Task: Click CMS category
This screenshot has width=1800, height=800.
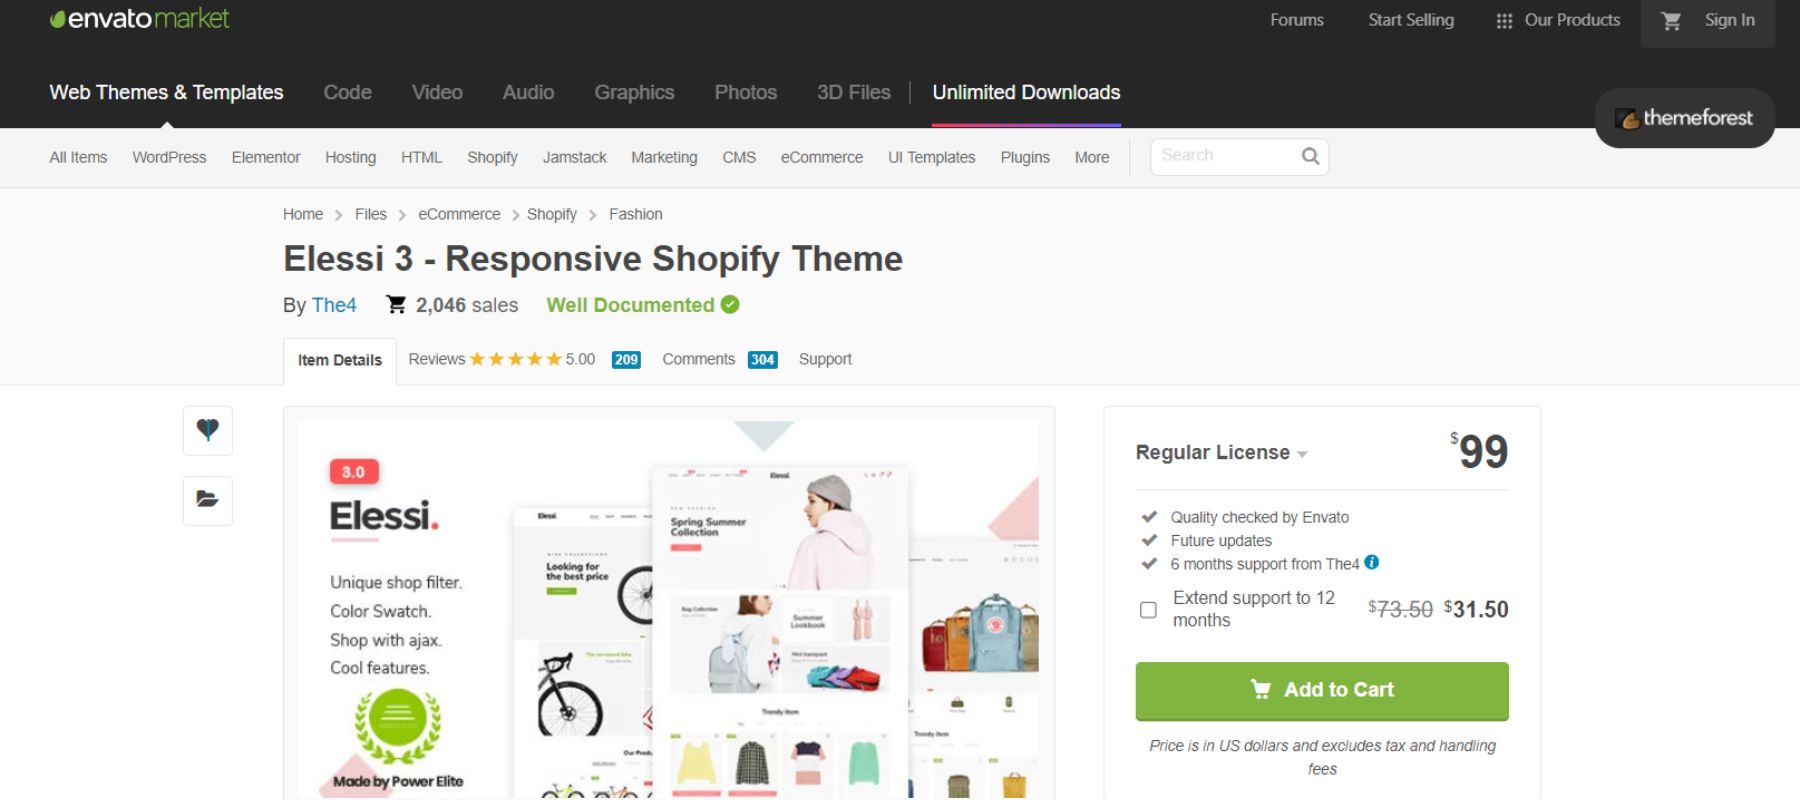Action: 739,157
